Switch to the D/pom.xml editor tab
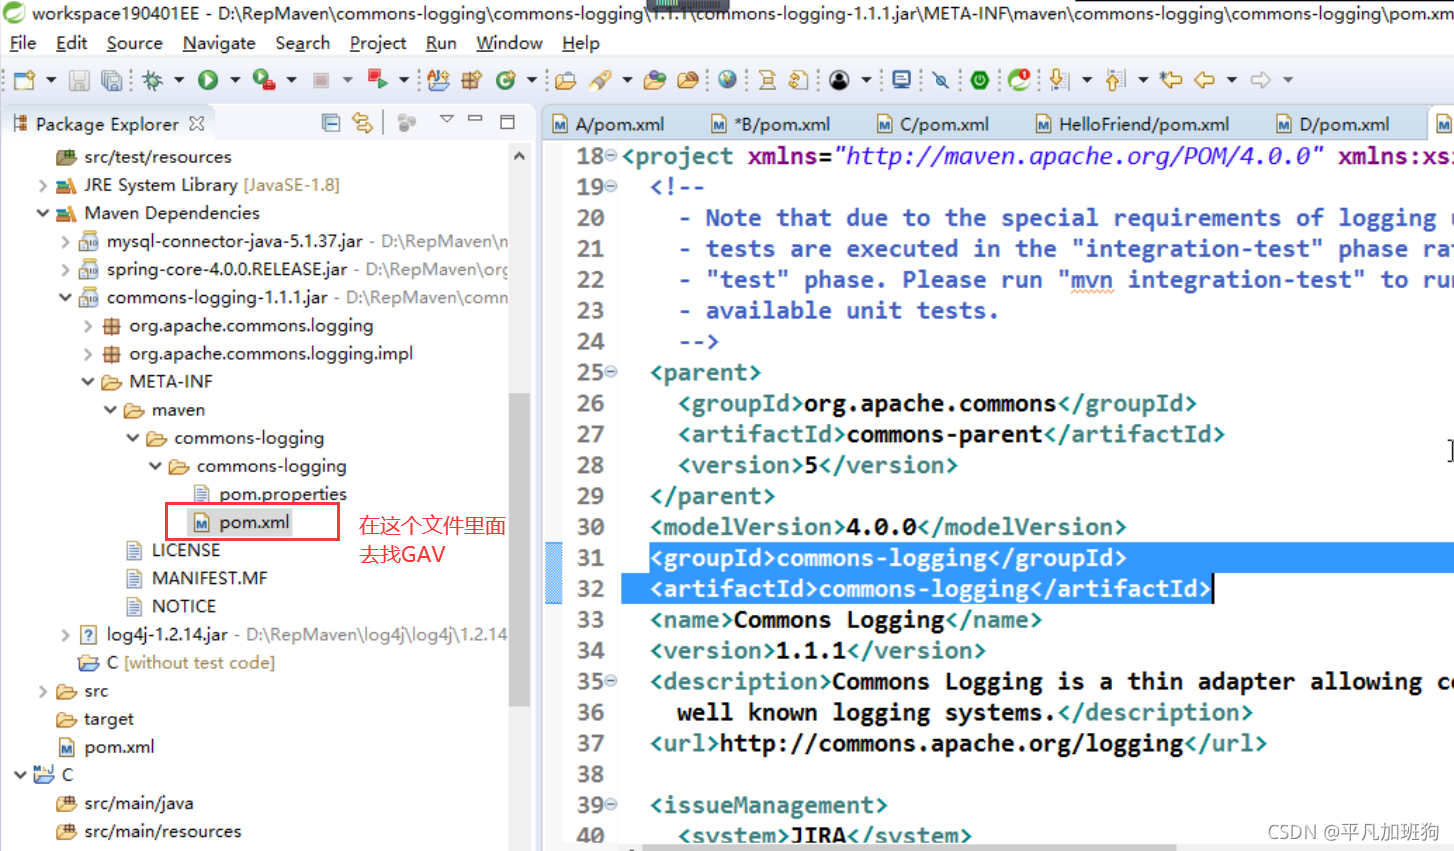This screenshot has height=851, width=1454. point(1333,124)
